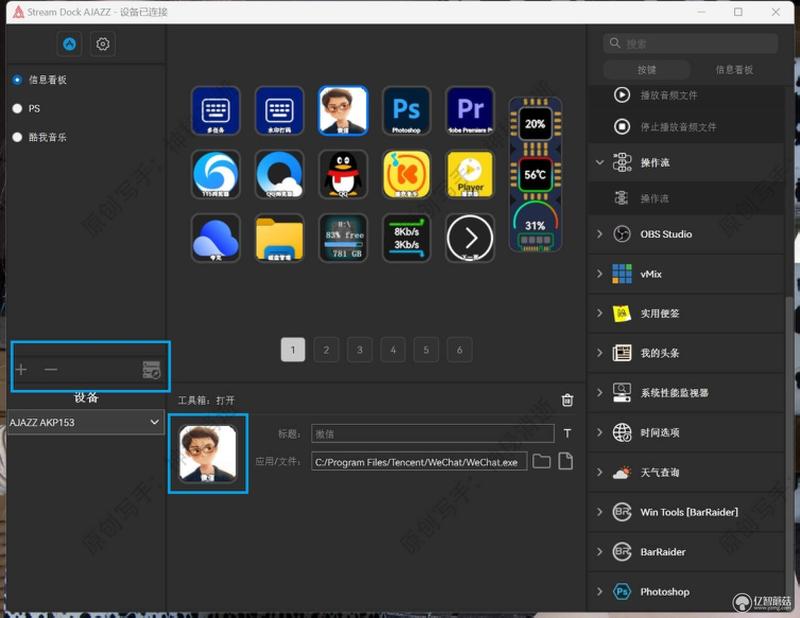Switch to the 信息看板 tab on right
800x618 pixels.
click(x=734, y=70)
